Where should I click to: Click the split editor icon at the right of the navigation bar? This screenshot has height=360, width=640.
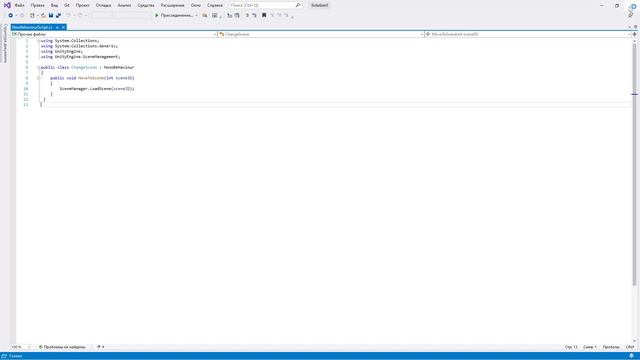[x=635, y=35]
